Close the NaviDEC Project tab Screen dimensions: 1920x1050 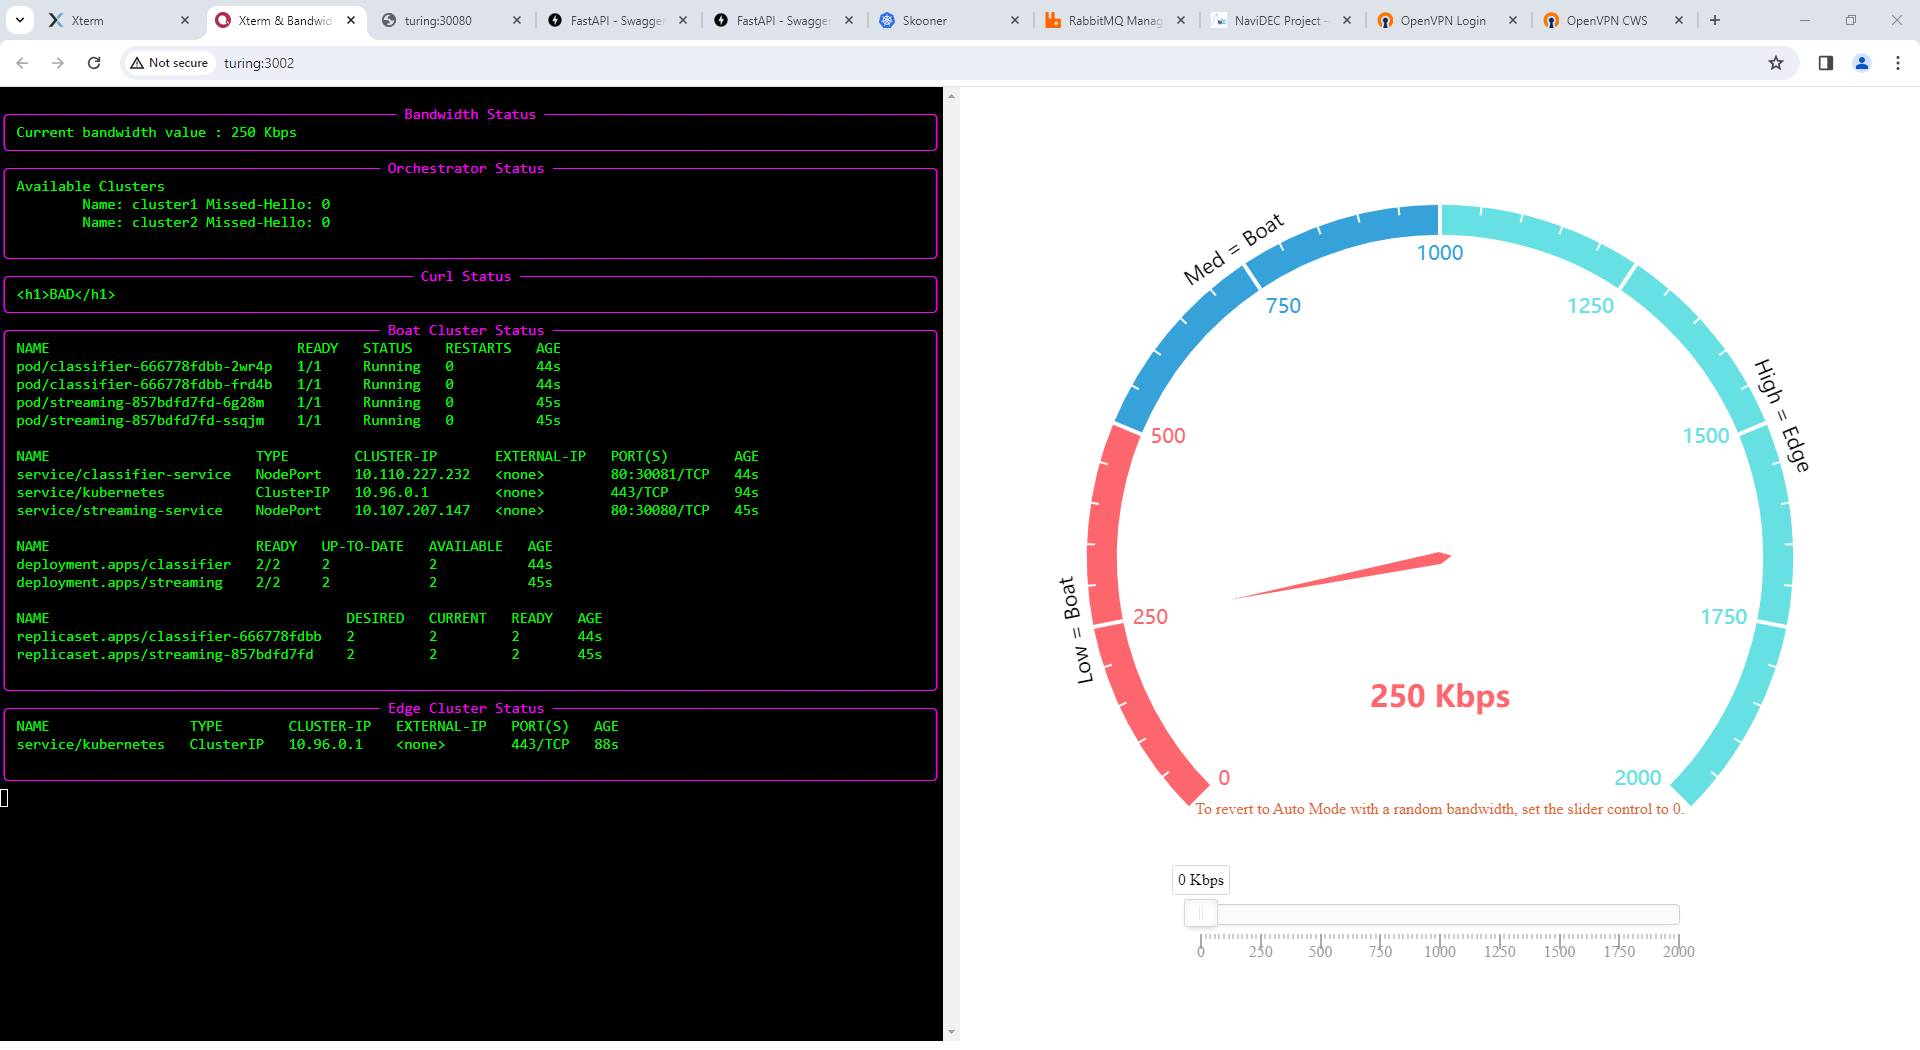click(x=1347, y=20)
